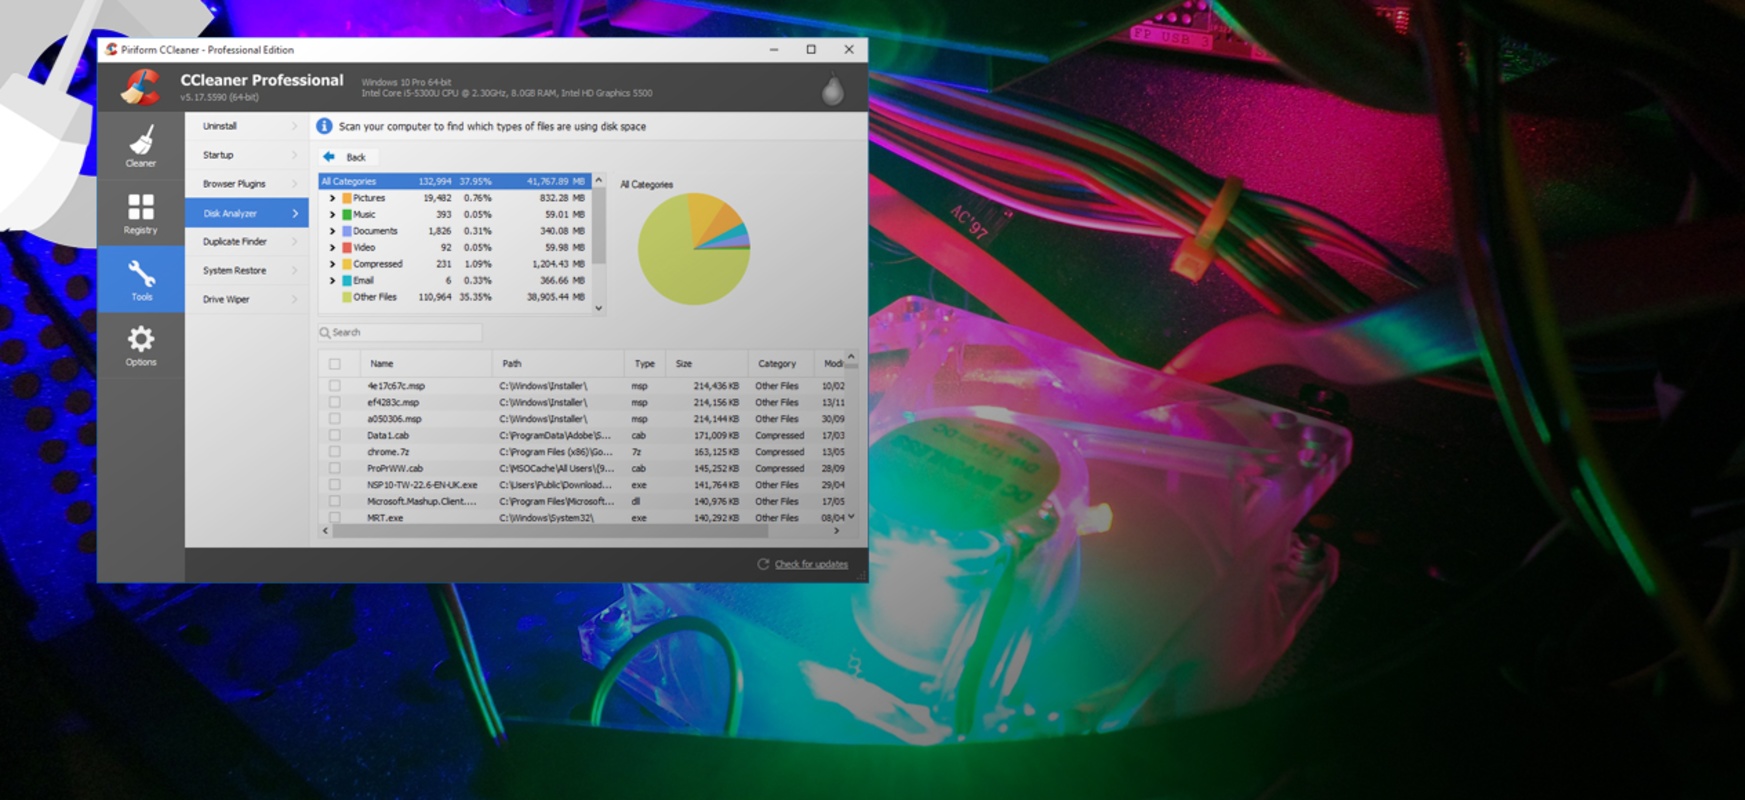Check the box for a050306.msp
Viewport: 1745px width, 800px height.
[335, 419]
